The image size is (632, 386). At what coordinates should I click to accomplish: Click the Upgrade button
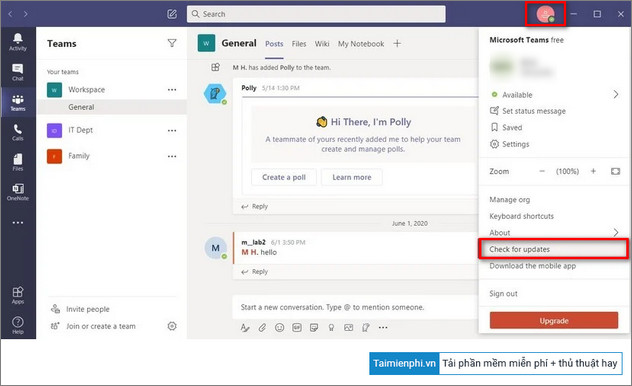click(554, 321)
